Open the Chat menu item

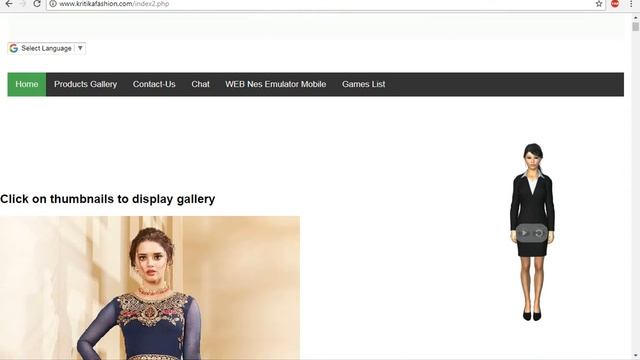(200, 84)
